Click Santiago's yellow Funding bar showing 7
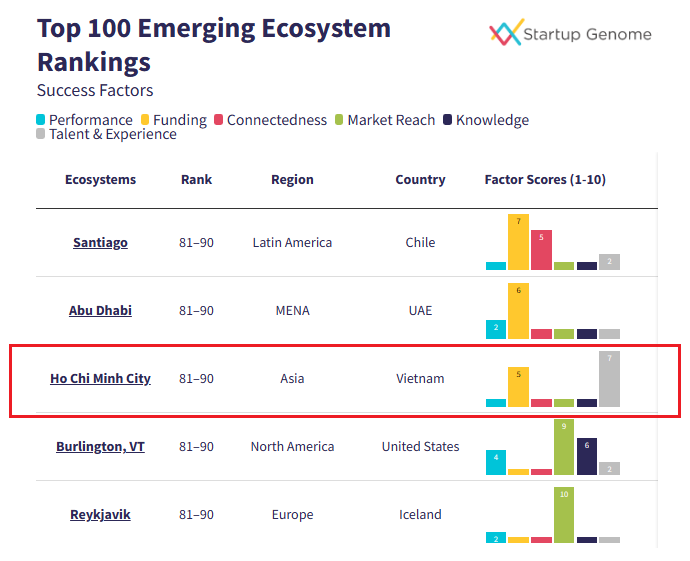 click(518, 243)
